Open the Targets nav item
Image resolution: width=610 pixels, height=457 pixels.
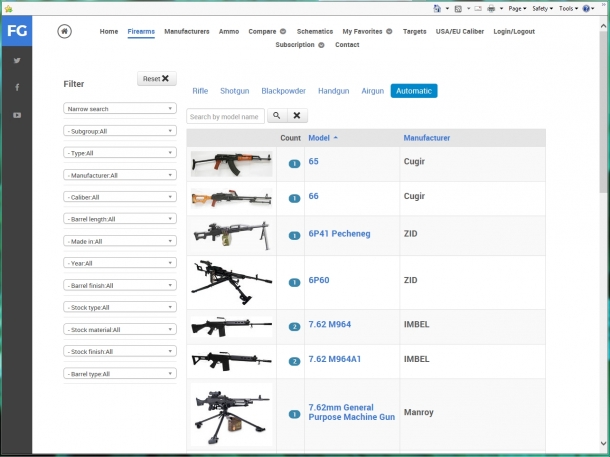click(414, 32)
